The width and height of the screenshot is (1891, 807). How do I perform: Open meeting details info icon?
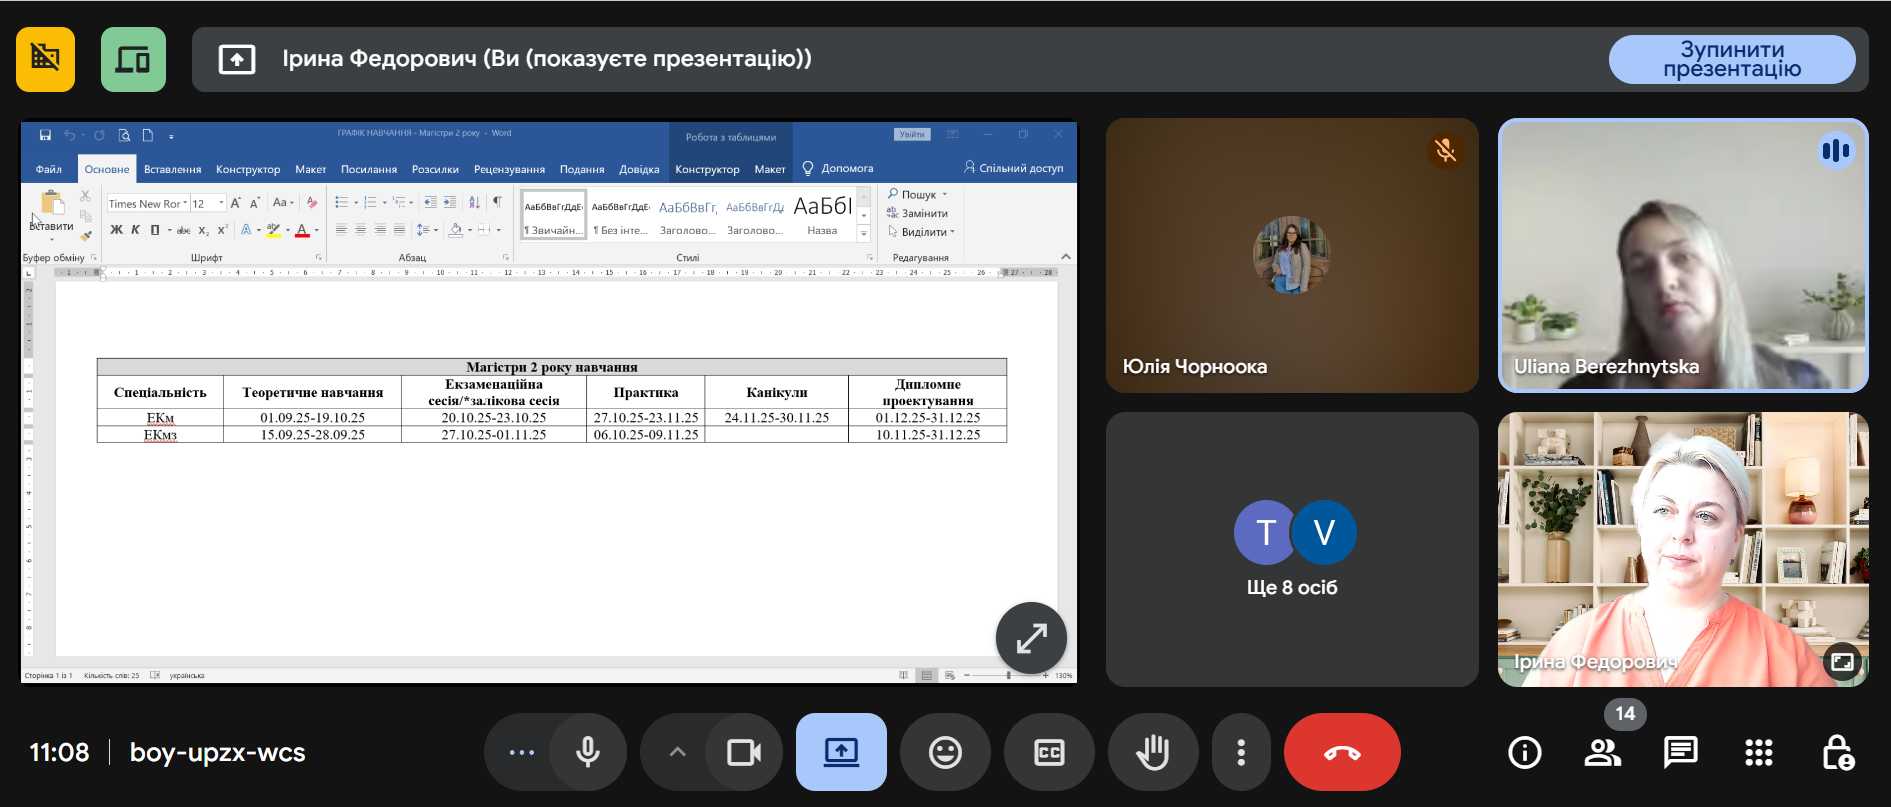click(x=1524, y=752)
